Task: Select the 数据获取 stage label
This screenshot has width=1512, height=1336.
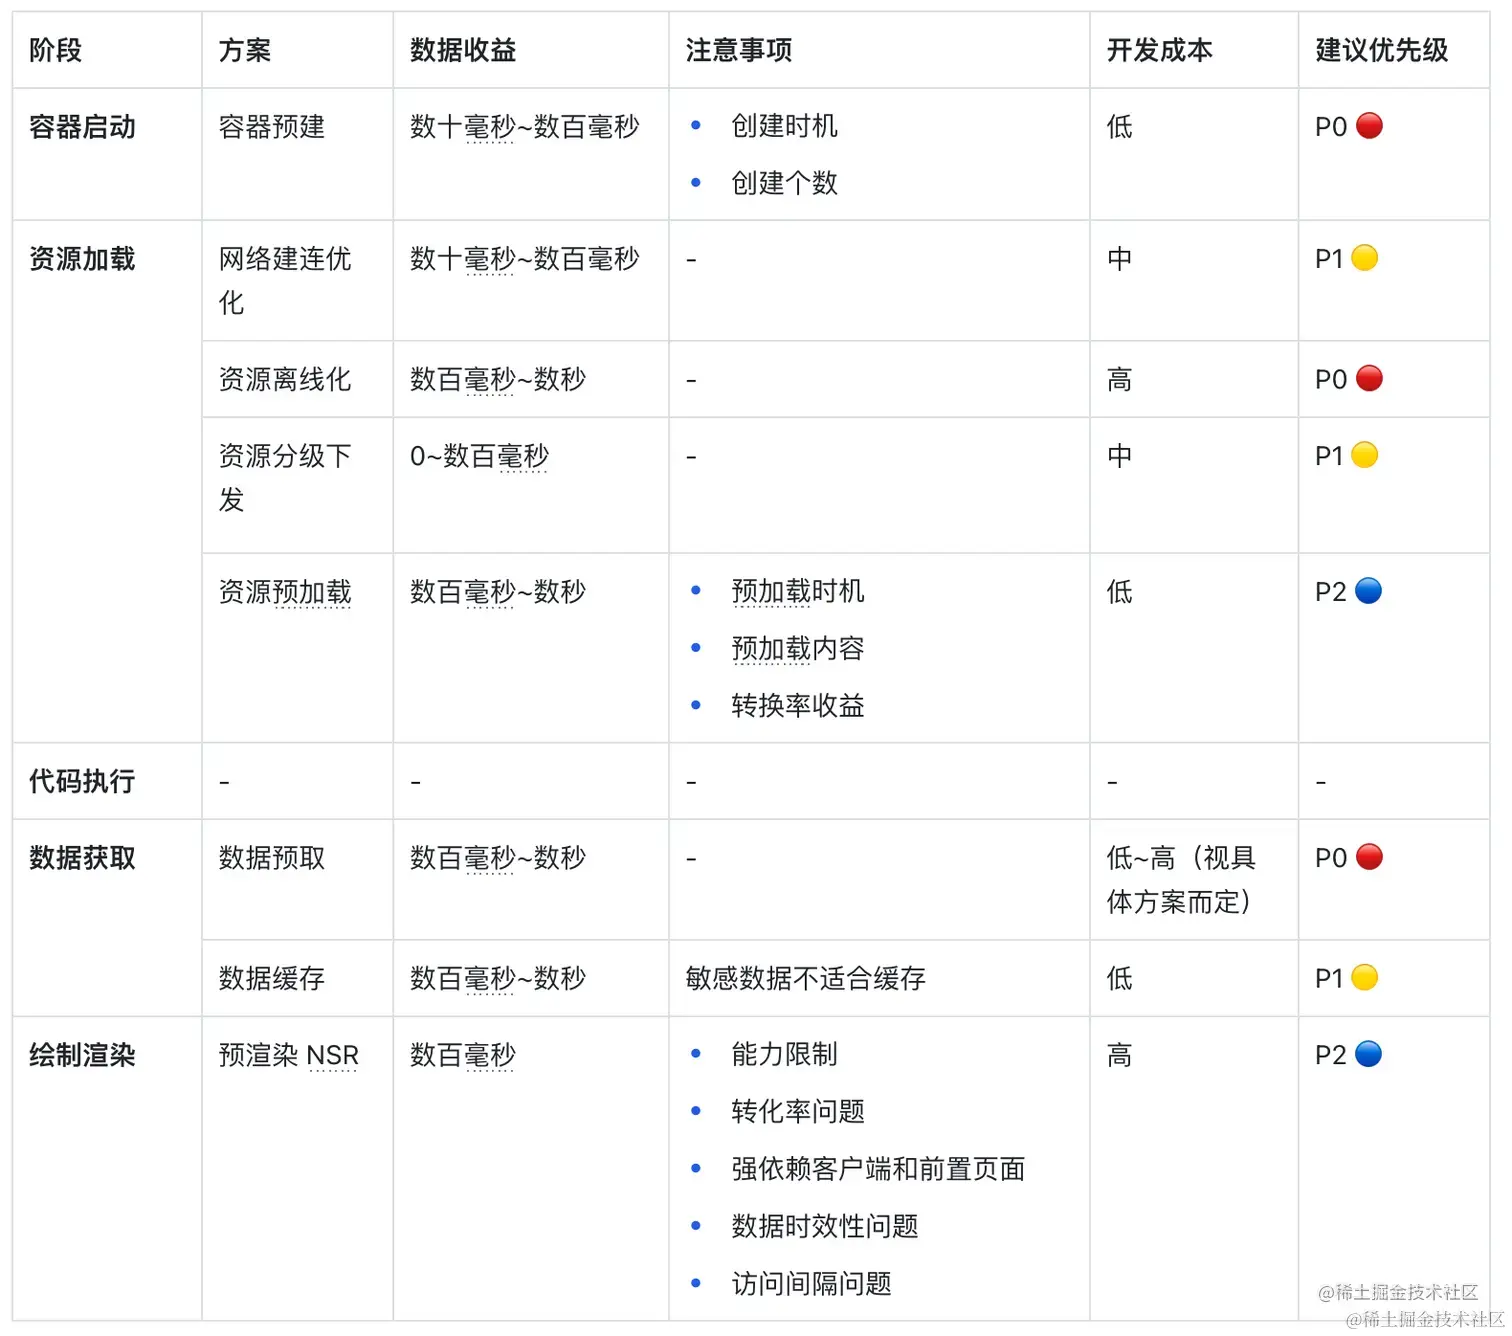Action: (x=80, y=857)
